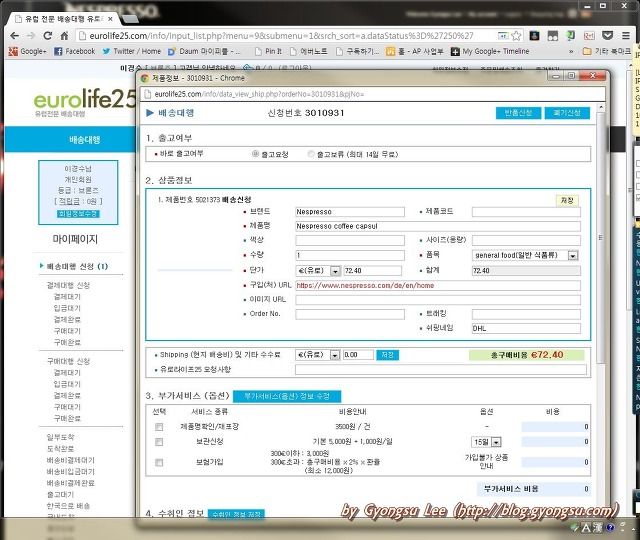Click the 쉬핑네임 DHL field
The image size is (640, 540).
pyautogui.click(x=526, y=328)
